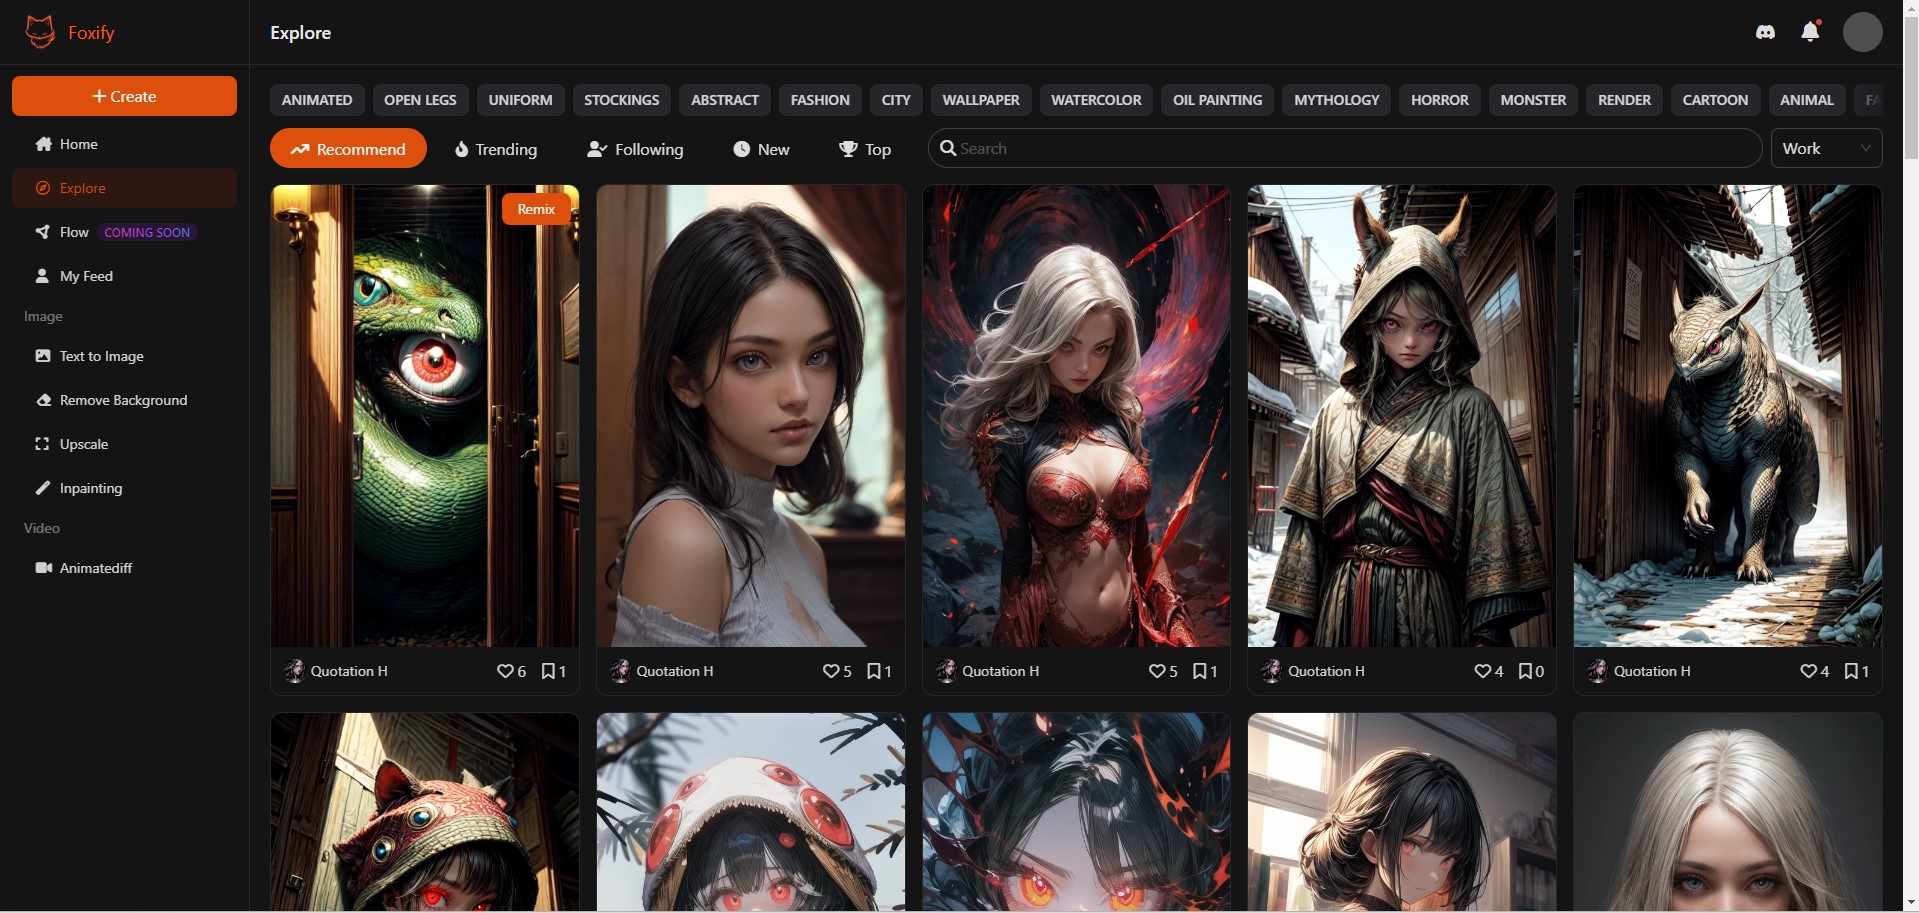1919x913 pixels.
Task: Filter by the RENDER tag
Action: 1624,100
